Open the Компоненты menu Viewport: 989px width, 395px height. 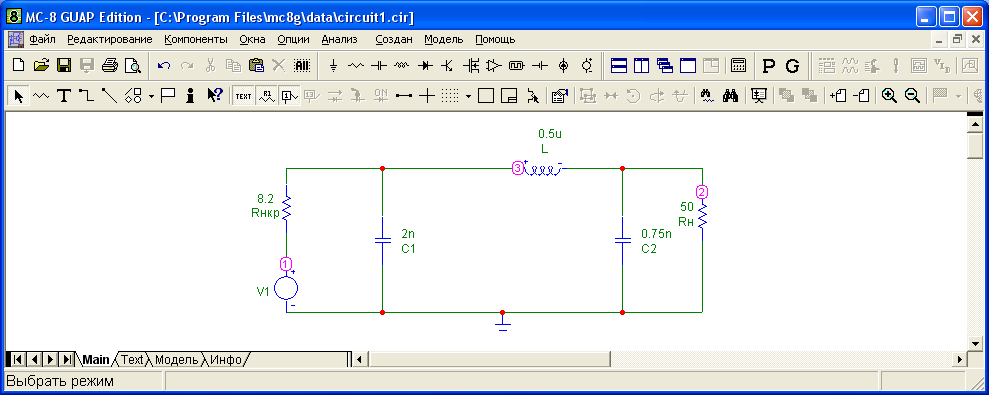tap(196, 39)
